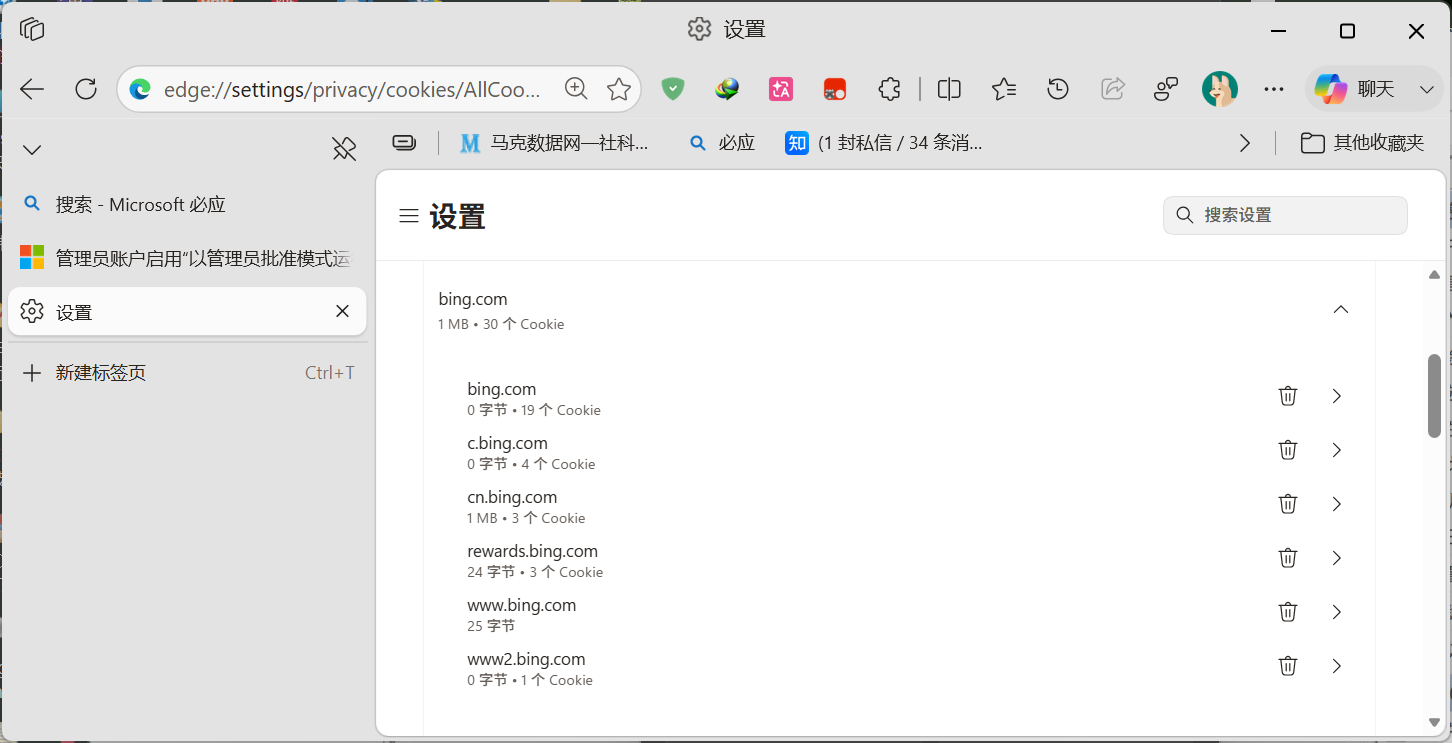The height and width of the screenshot is (743, 1452).
Task: Open the zoom magnifier in address bar
Action: pos(576,89)
